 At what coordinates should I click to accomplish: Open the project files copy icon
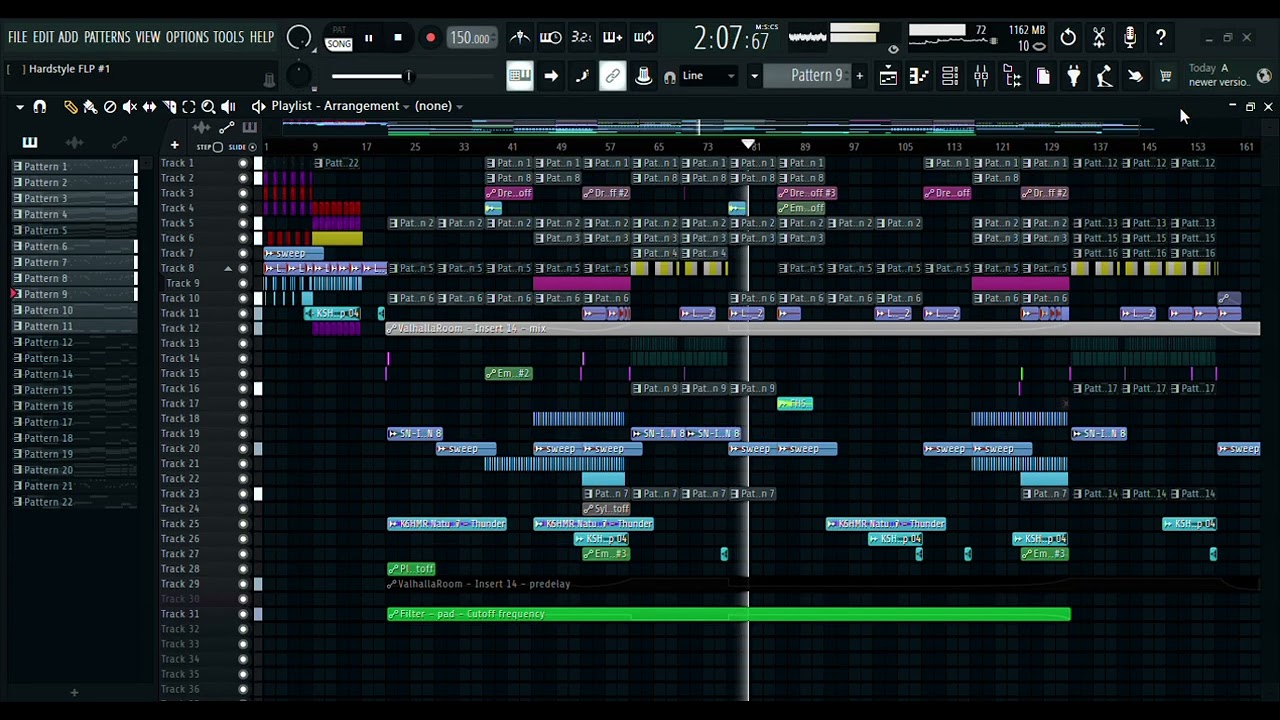tap(1043, 76)
